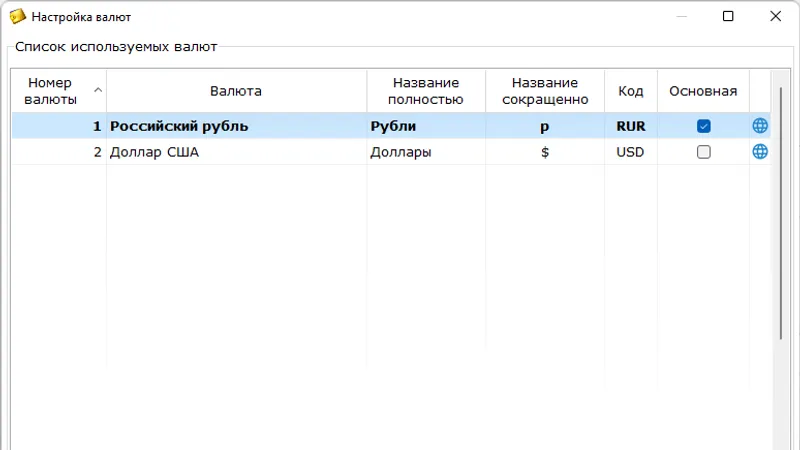The image size is (800, 450).
Task: Click the $ short name cell
Action: pos(545,152)
